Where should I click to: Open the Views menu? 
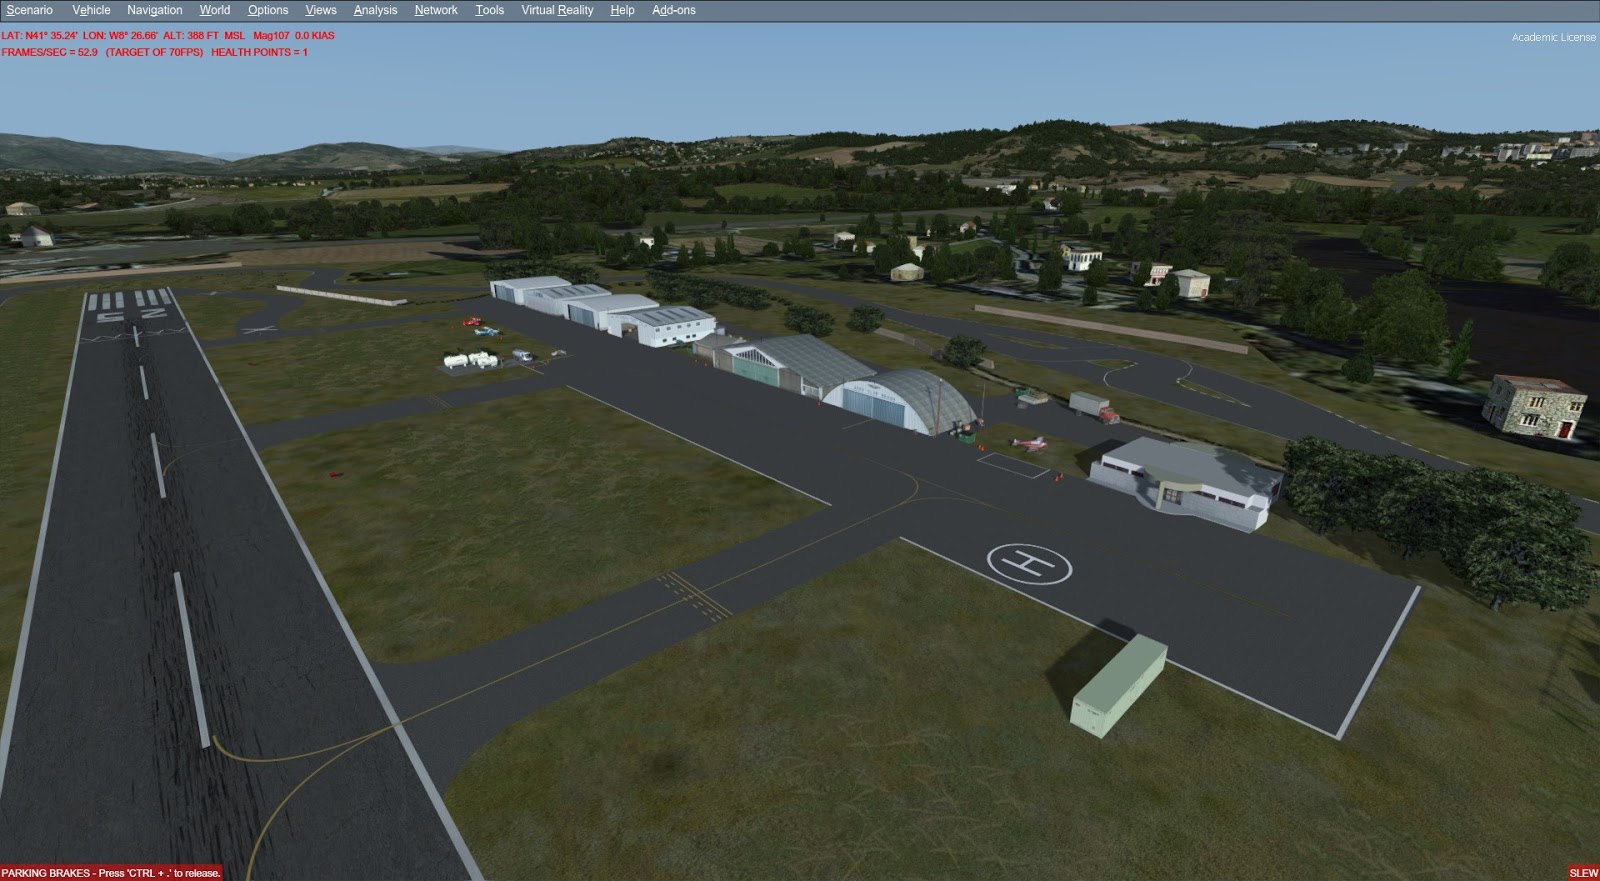320,10
